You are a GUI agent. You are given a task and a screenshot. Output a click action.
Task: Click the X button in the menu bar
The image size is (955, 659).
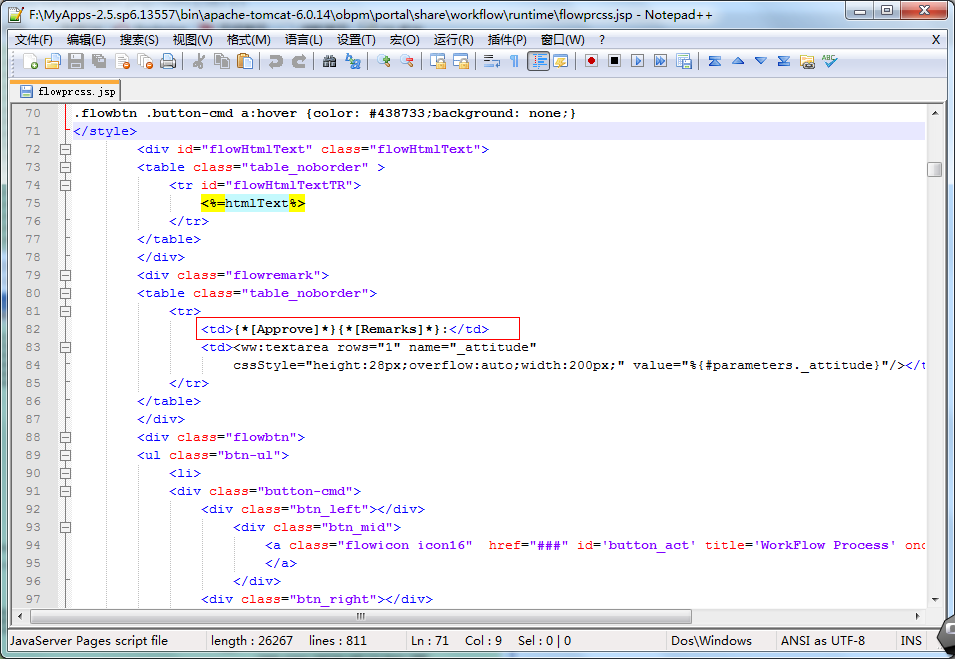[936, 40]
